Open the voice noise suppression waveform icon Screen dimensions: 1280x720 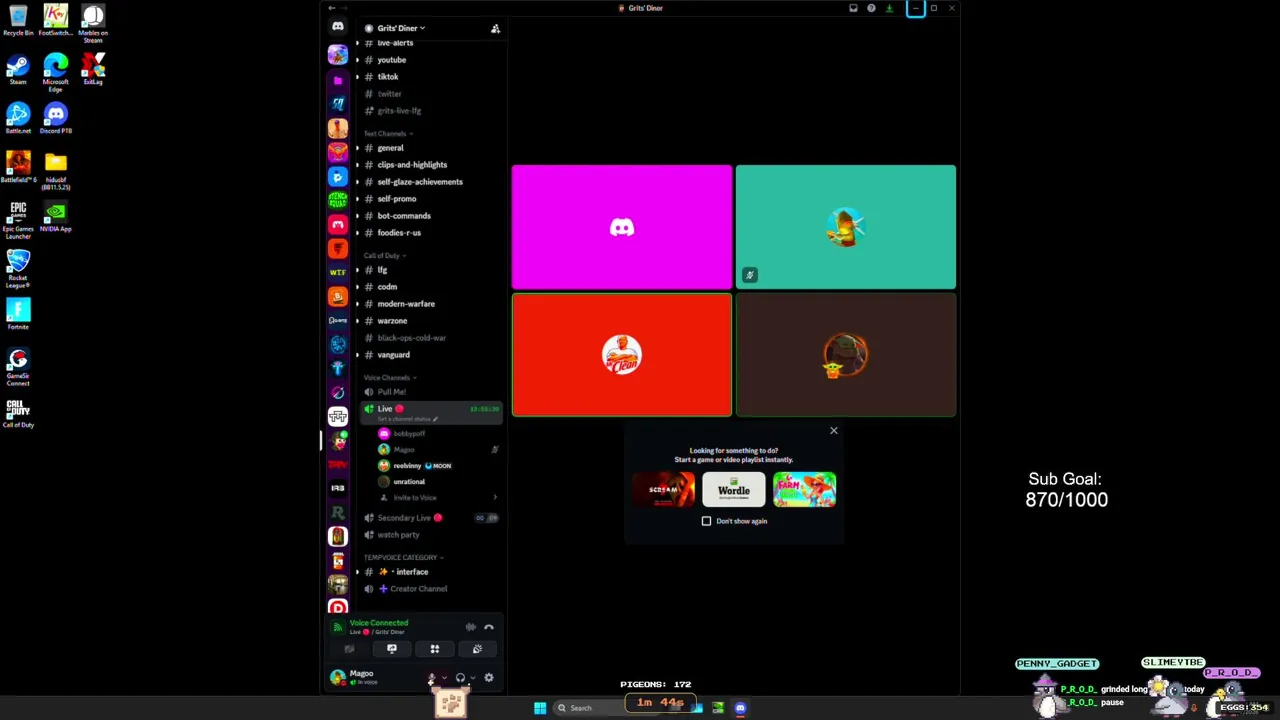(x=470, y=627)
